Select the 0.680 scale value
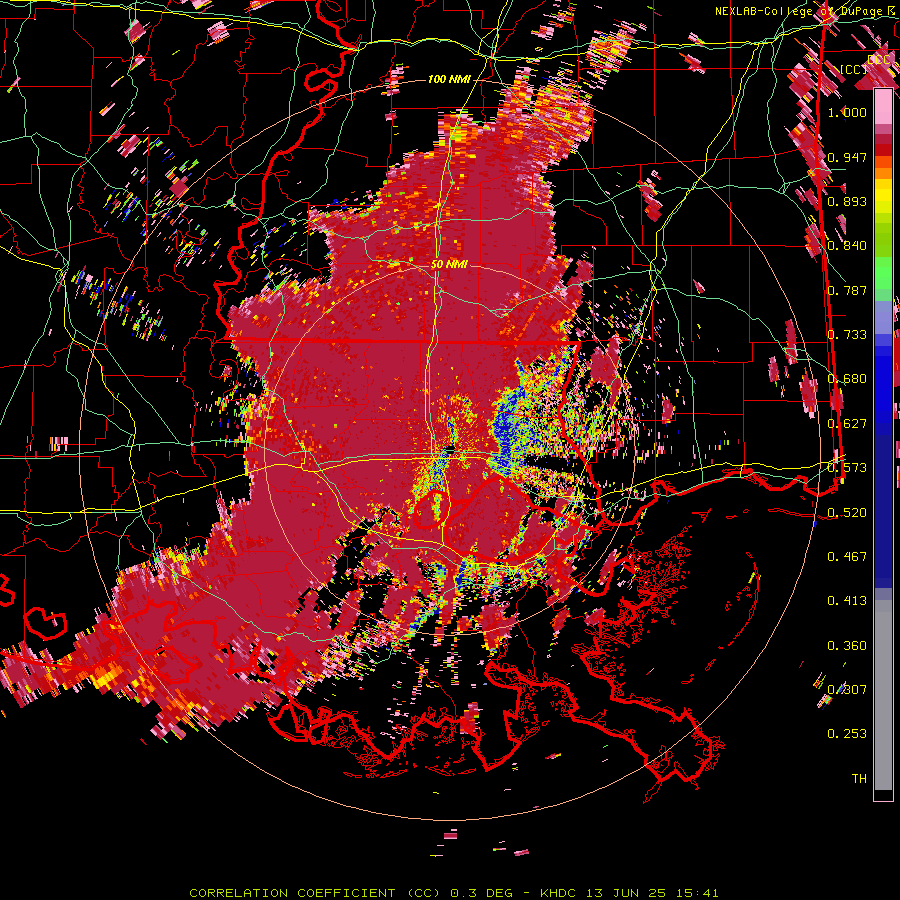Viewport: 900px width, 900px height. click(x=847, y=379)
